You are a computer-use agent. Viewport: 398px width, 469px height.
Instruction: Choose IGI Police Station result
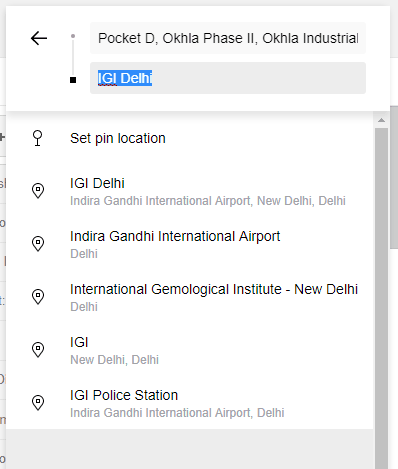point(190,403)
